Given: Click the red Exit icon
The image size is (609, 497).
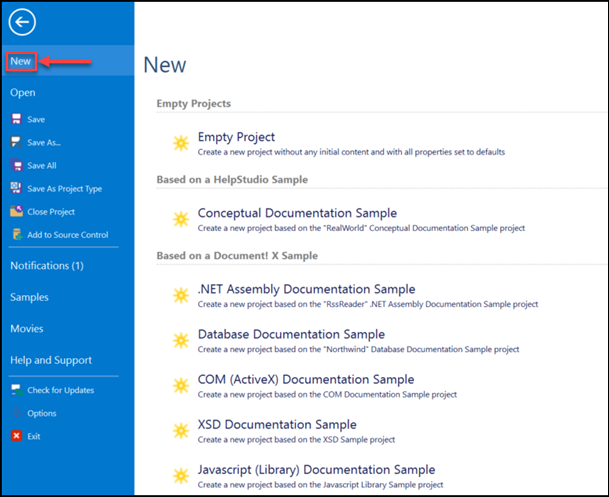Looking at the screenshot, I should (x=16, y=436).
